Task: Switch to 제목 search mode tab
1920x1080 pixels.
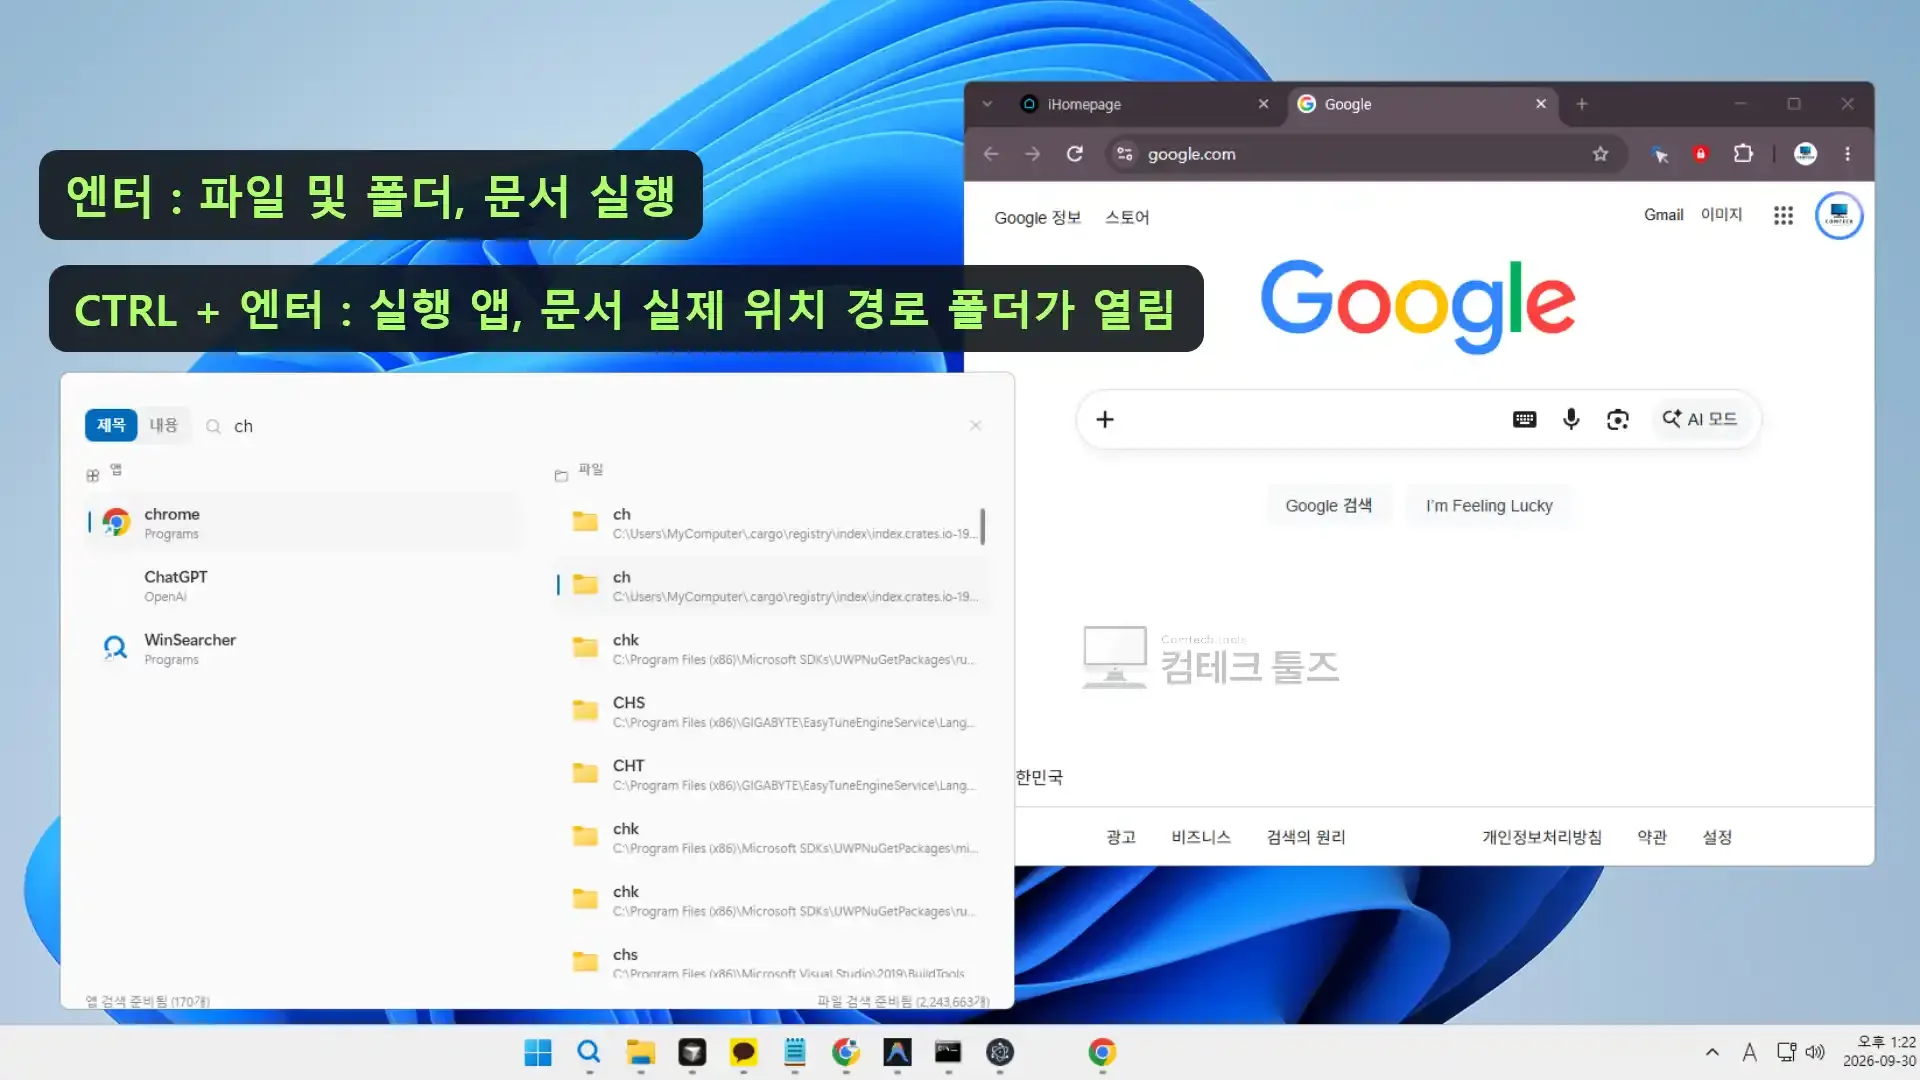Action: pyautogui.click(x=111, y=425)
